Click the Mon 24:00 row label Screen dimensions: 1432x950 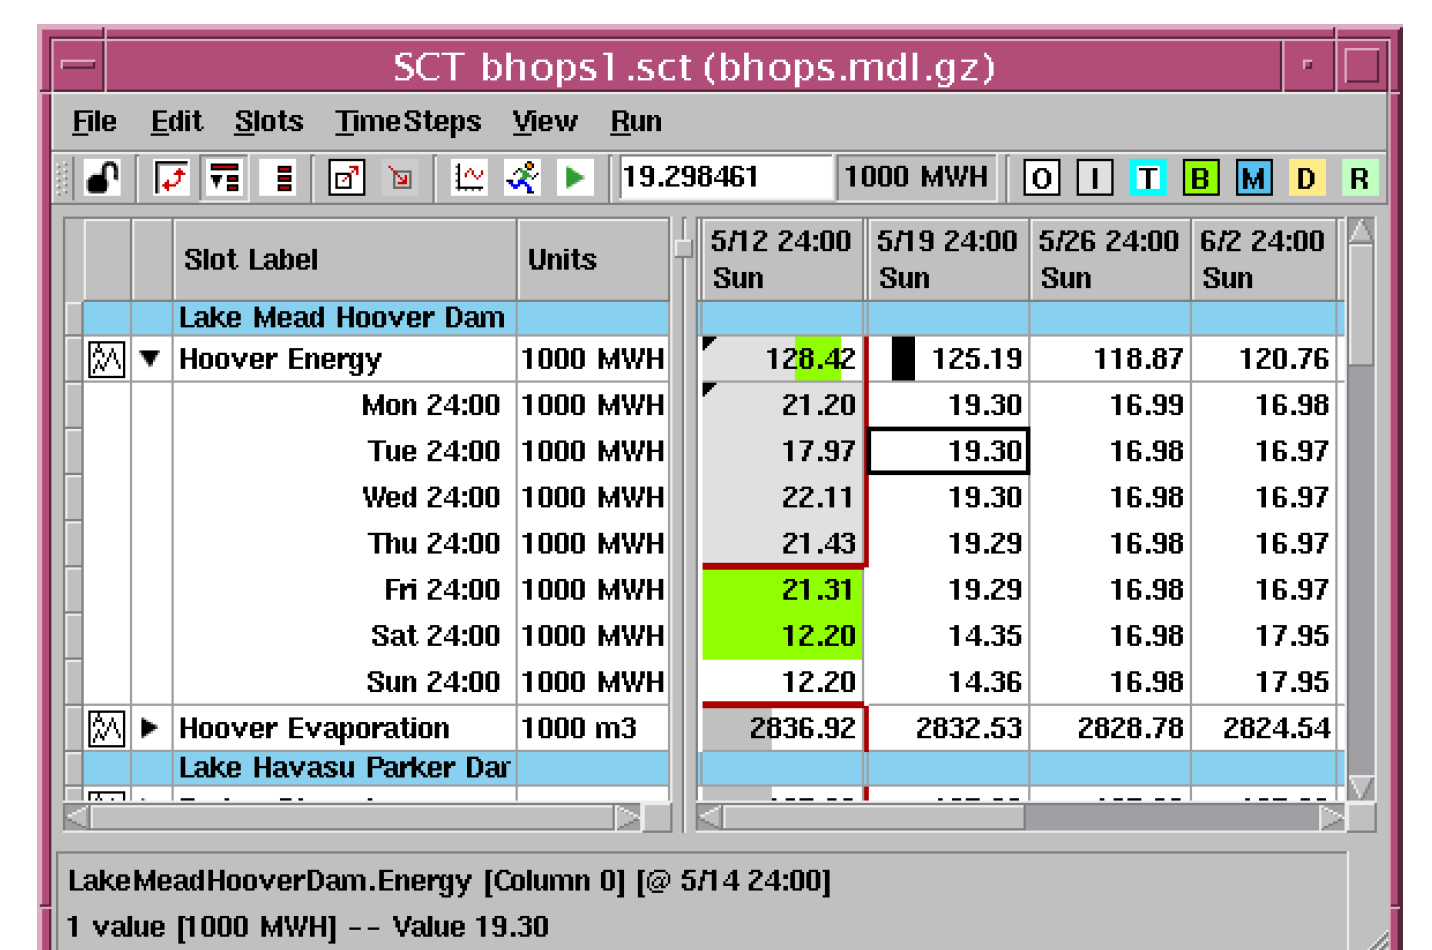click(431, 405)
